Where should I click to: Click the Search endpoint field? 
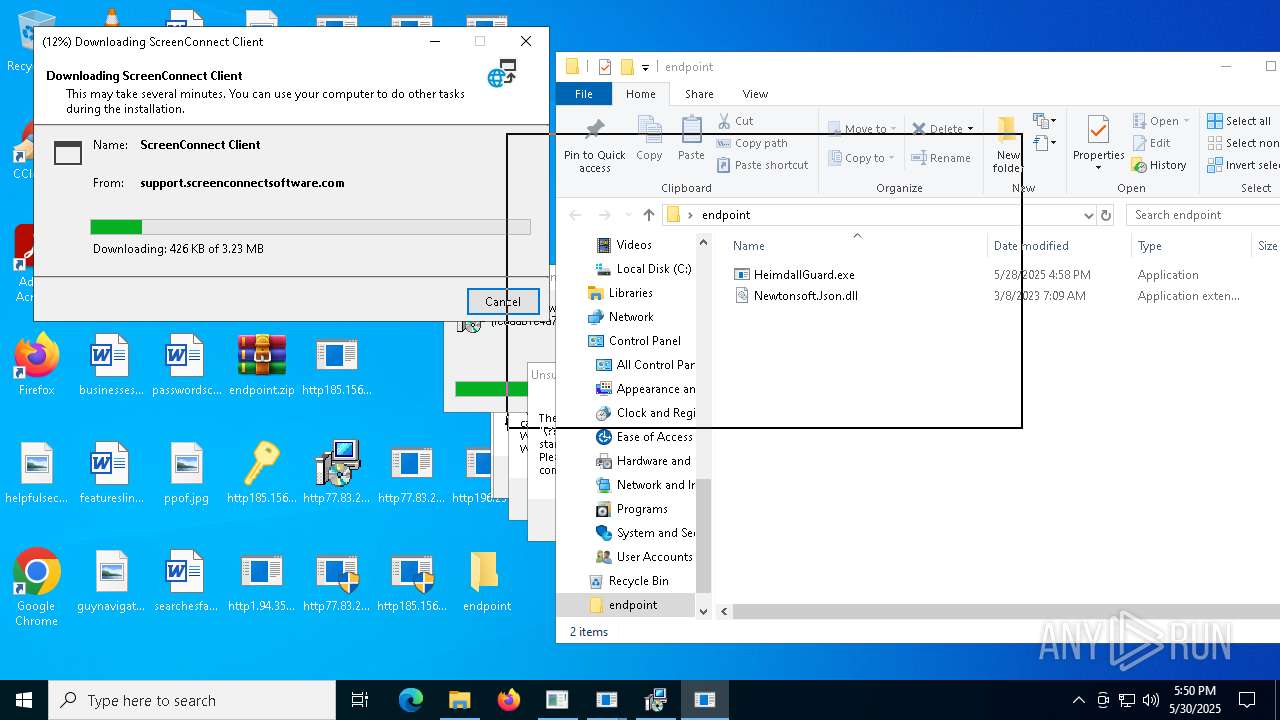click(1203, 215)
